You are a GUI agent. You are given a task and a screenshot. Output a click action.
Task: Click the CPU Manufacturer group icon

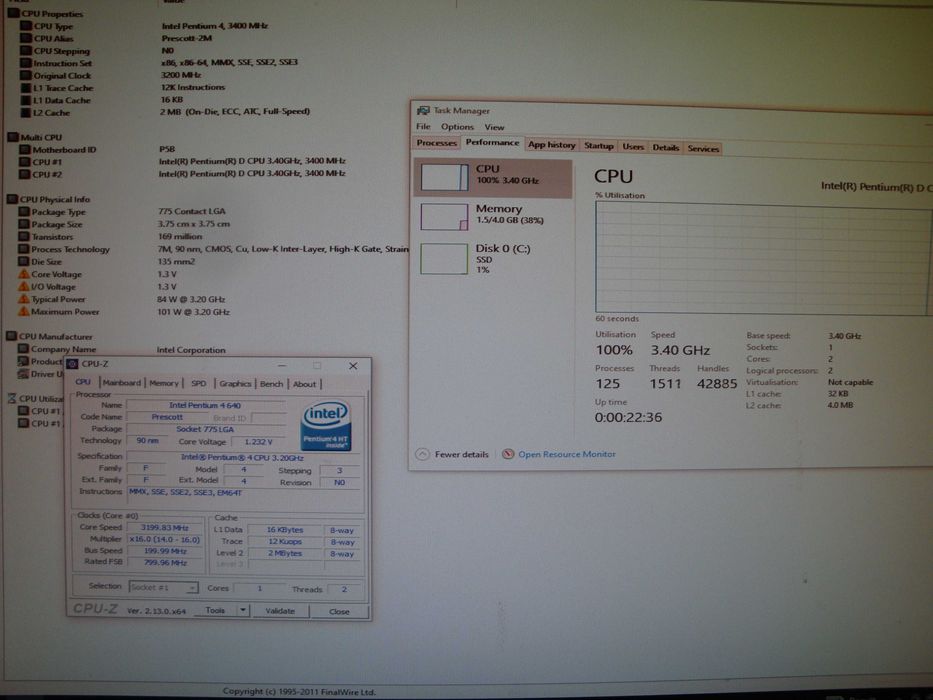[x=11, y=336]
